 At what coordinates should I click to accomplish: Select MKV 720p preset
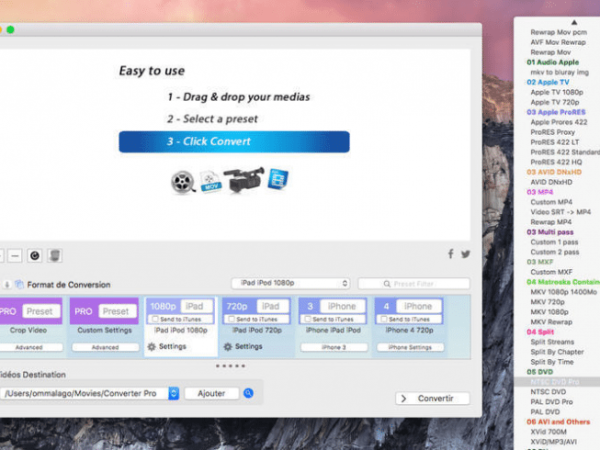click(x=547, y=302)
